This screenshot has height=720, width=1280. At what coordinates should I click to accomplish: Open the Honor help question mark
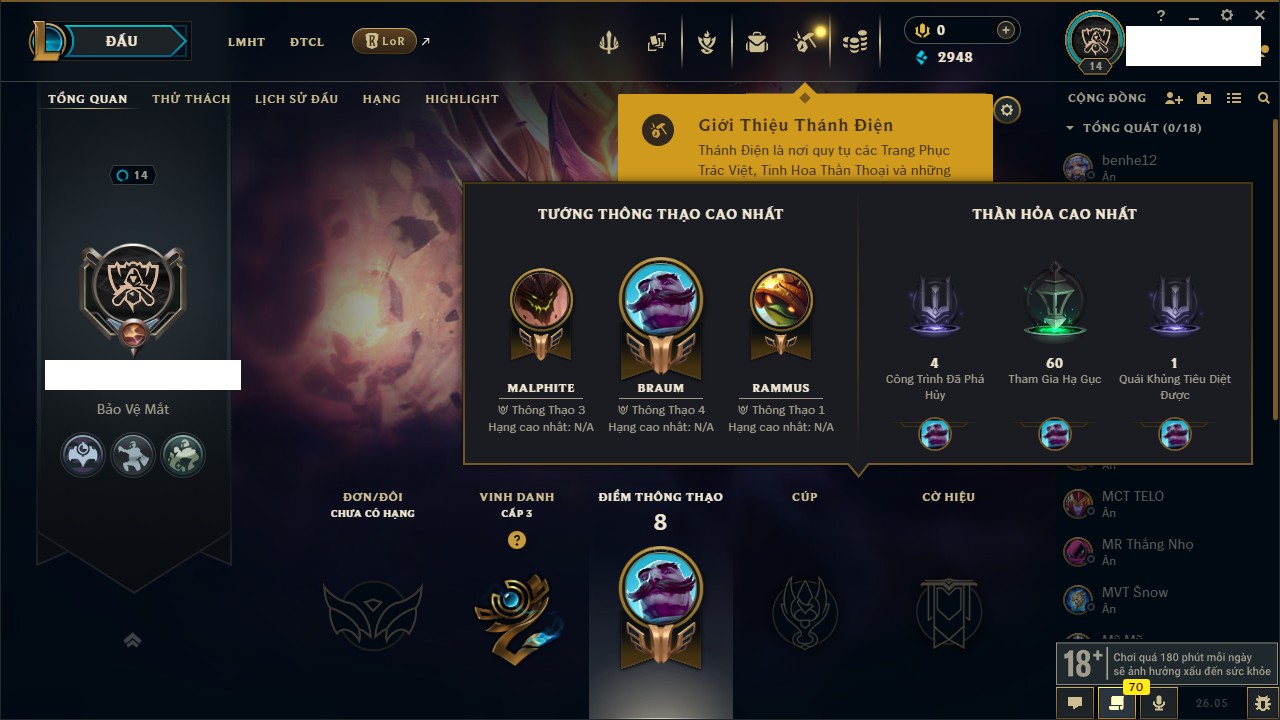click(x=516, y=540)
